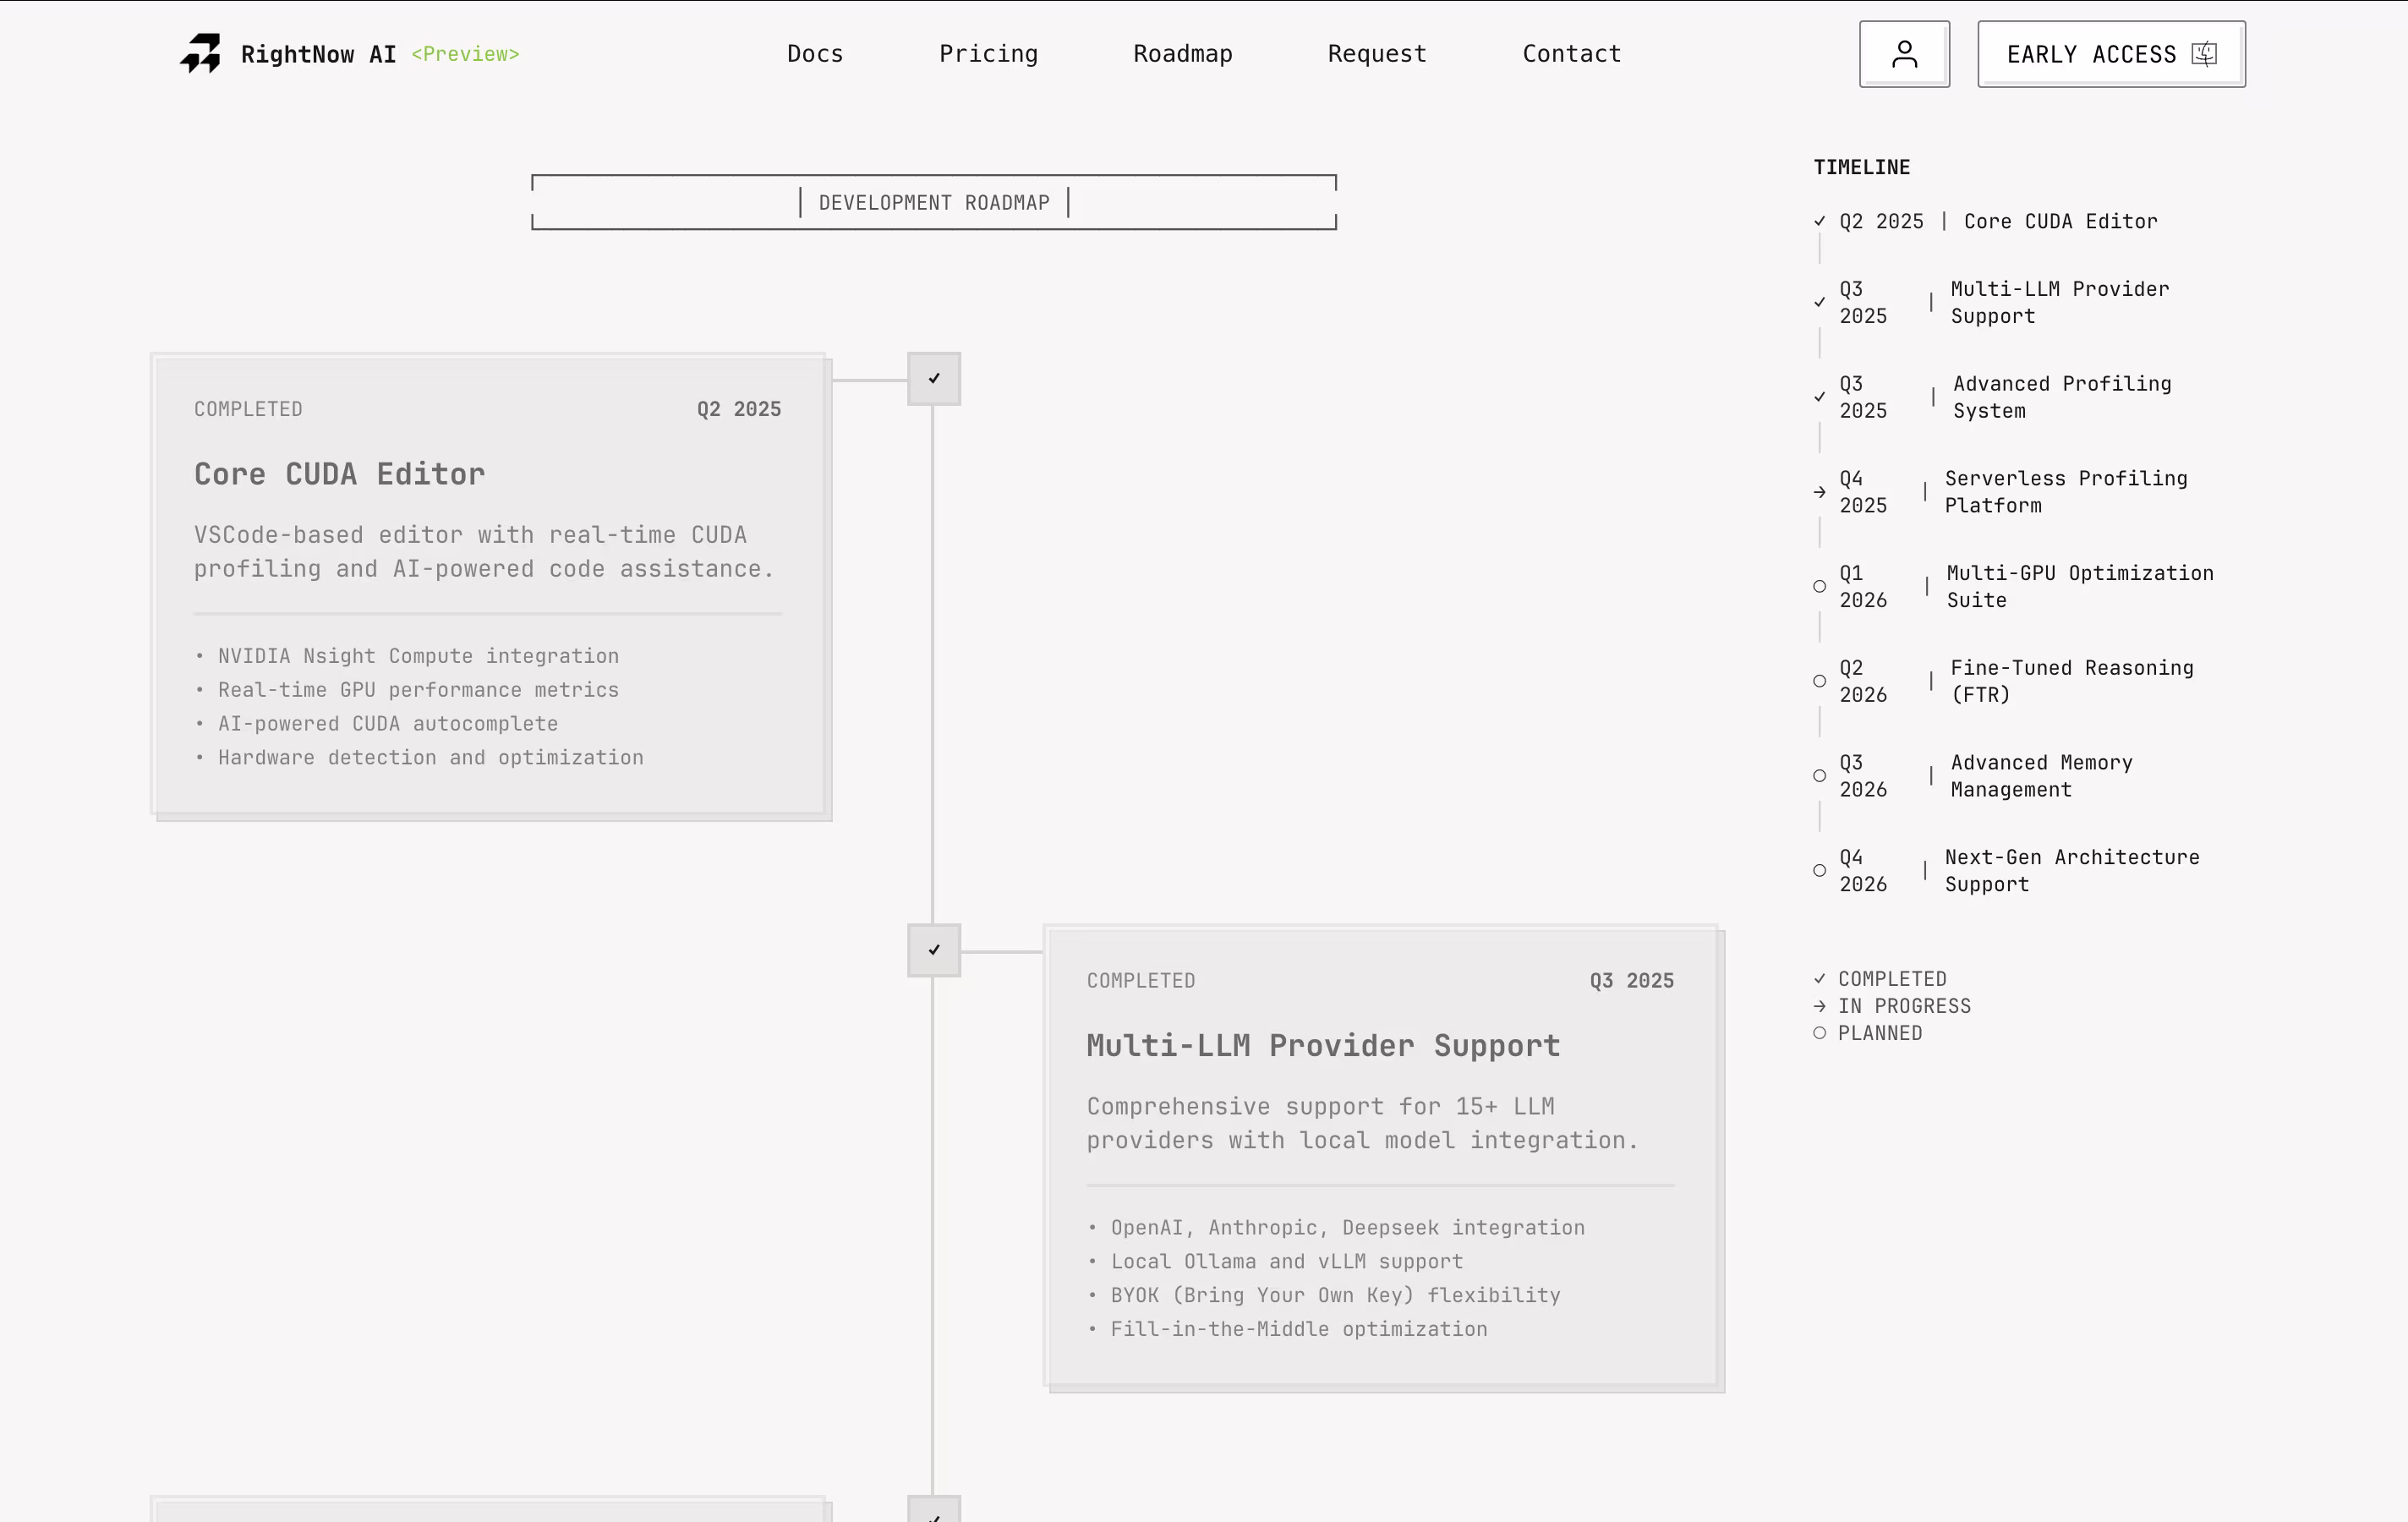Open the Docs menu item

[x=815, y=54]
